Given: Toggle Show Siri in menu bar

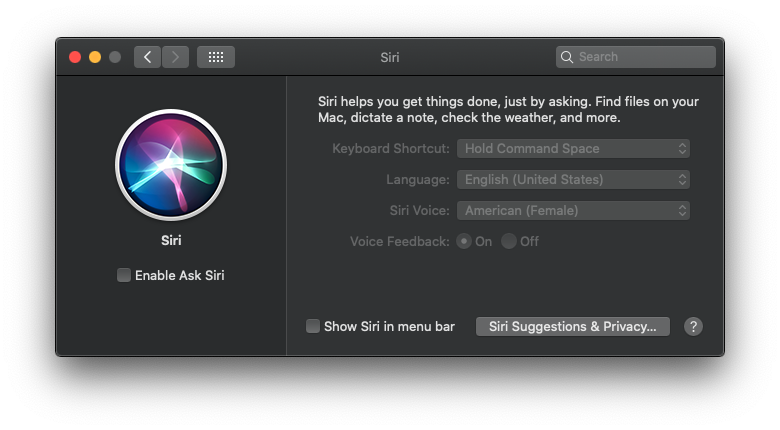Looking at the screenshot, I should click(313, 326).
